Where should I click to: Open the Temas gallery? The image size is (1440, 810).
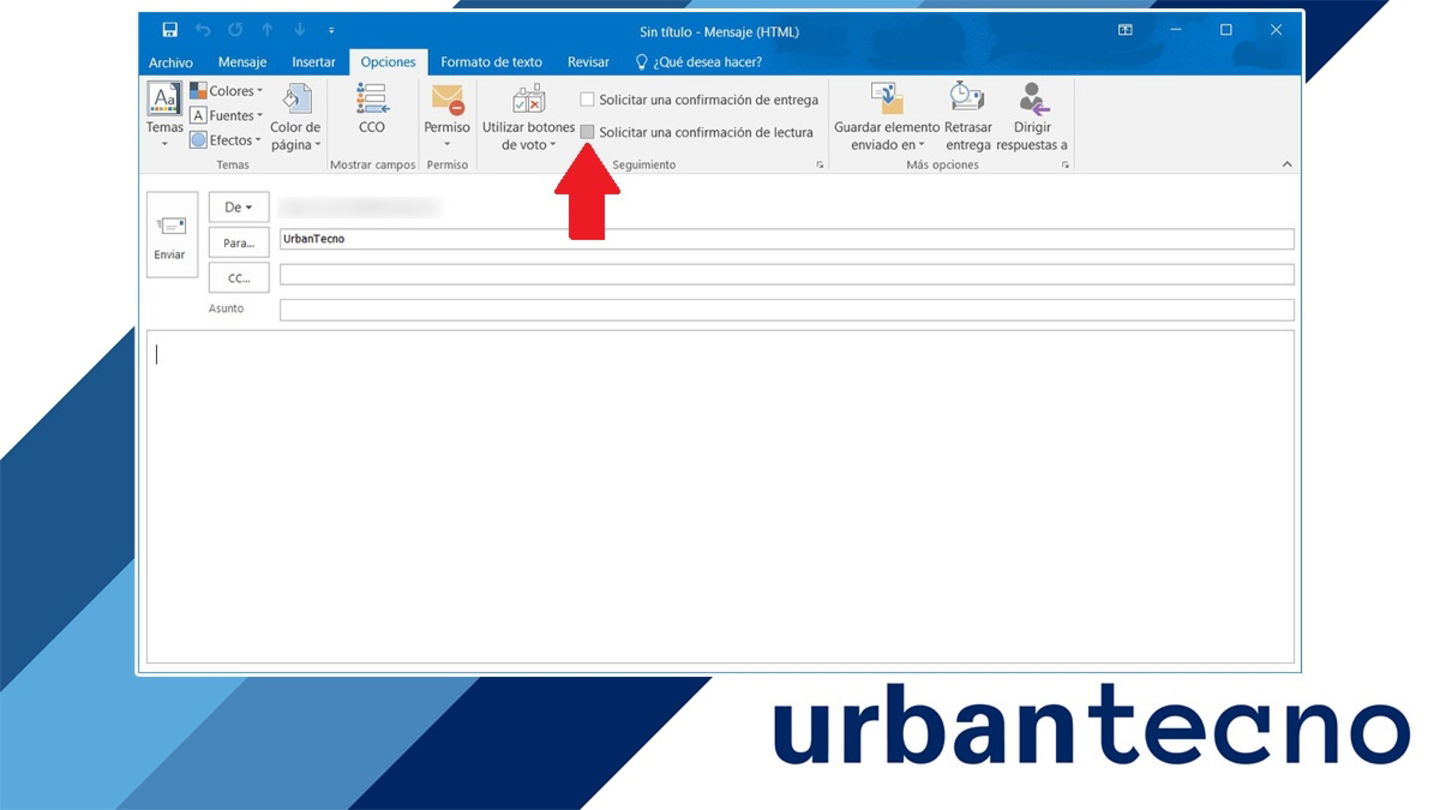(x=164, y=116)
